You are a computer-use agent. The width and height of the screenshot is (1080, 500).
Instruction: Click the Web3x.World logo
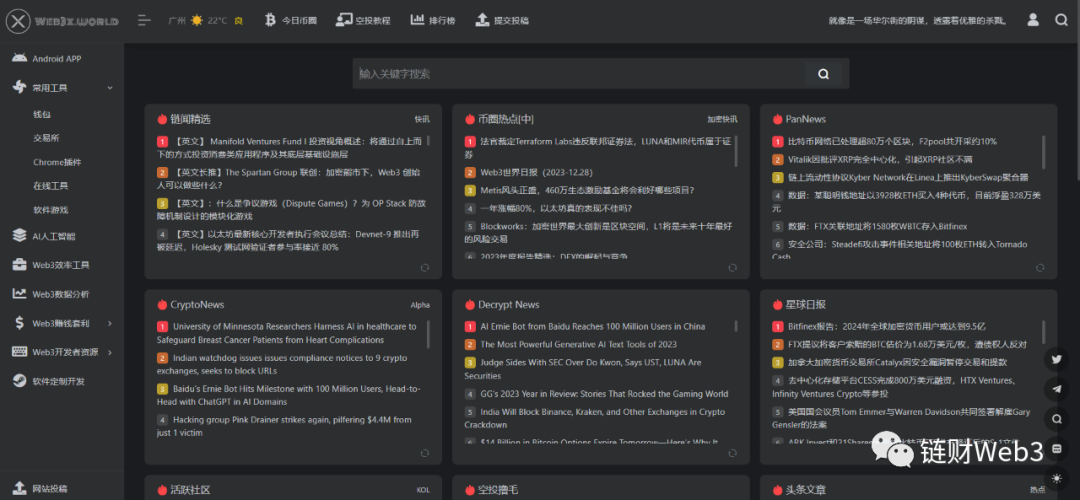pyautogui.click(x=62, y=21)
